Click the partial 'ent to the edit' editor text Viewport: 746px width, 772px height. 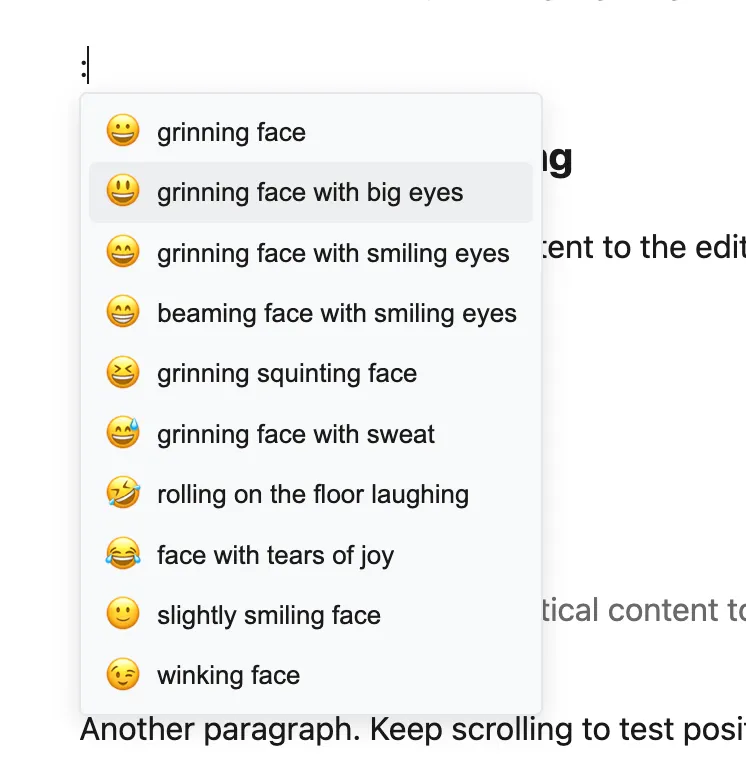point(644,247)
